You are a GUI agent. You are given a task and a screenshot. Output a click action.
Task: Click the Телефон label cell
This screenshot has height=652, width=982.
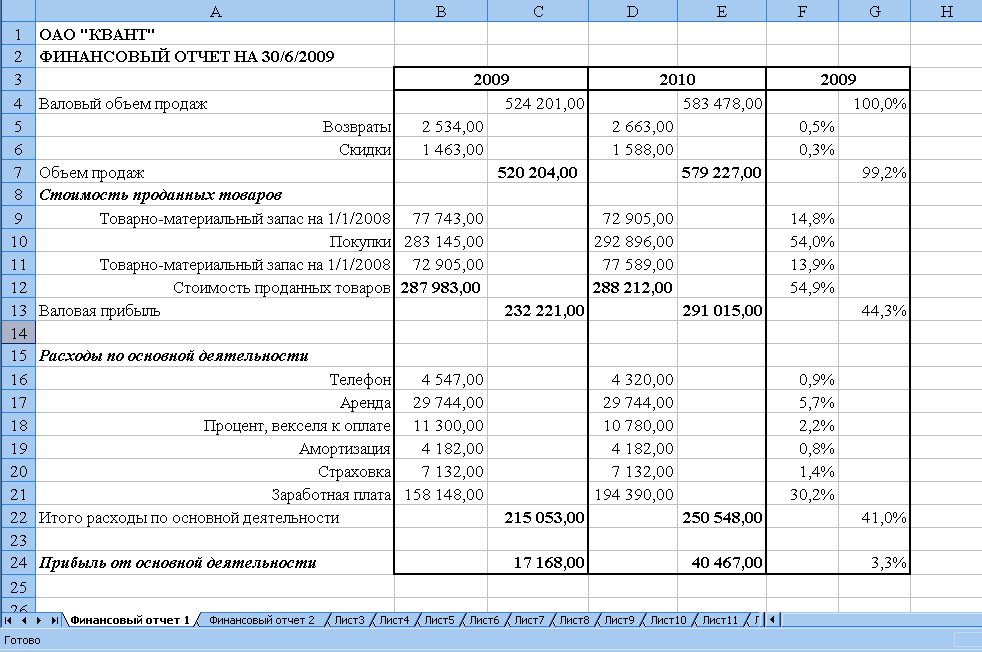tap(215, 379)
